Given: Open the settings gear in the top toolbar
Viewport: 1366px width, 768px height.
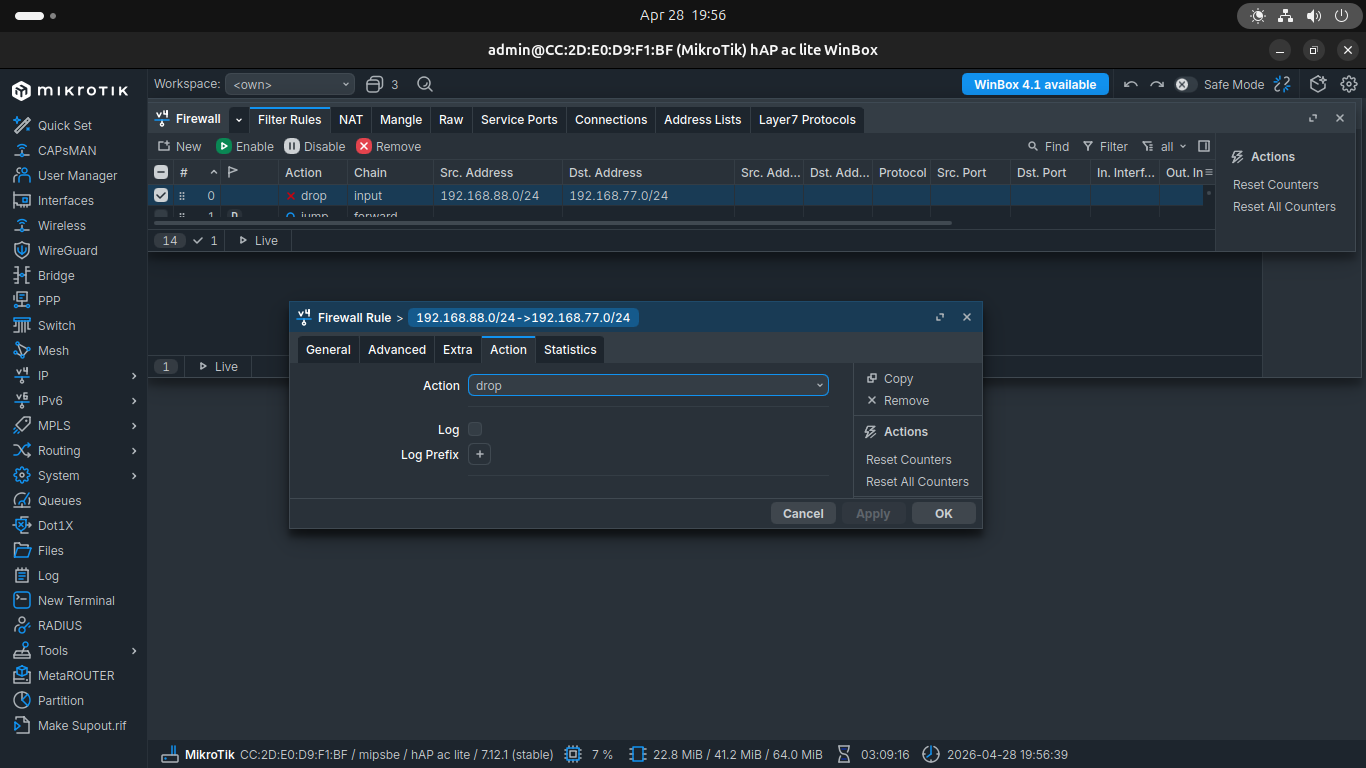Looking at the screenshot, I should click(x=1349, y=84).
